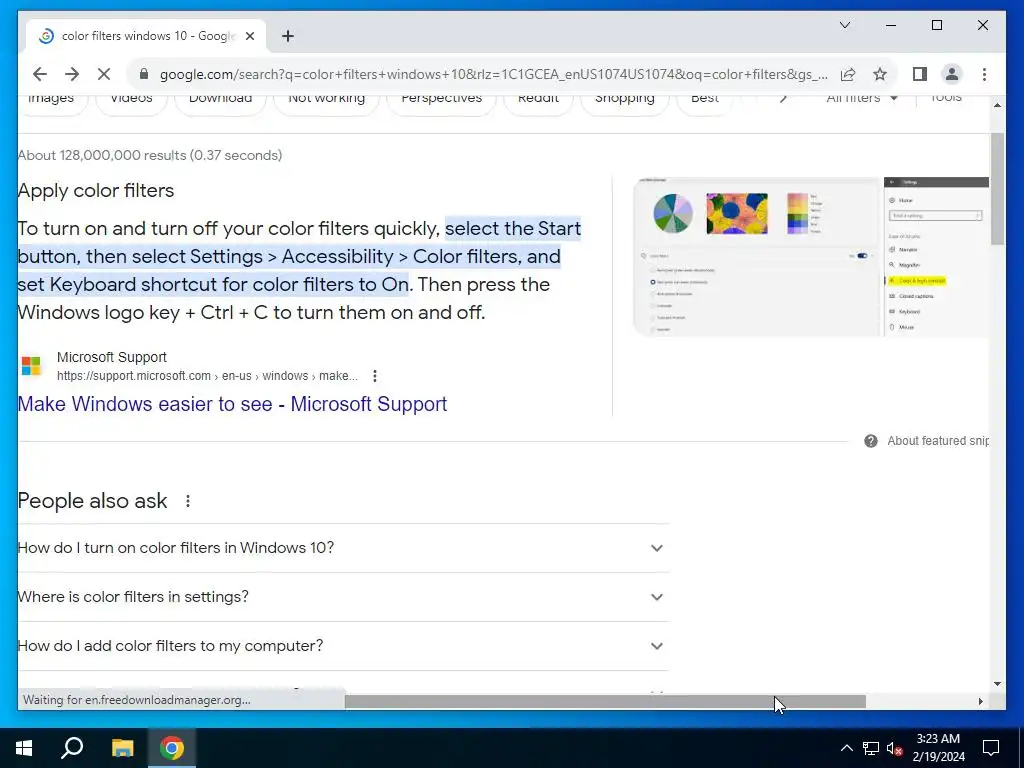View site information via the lock icon

click(144, 74)
